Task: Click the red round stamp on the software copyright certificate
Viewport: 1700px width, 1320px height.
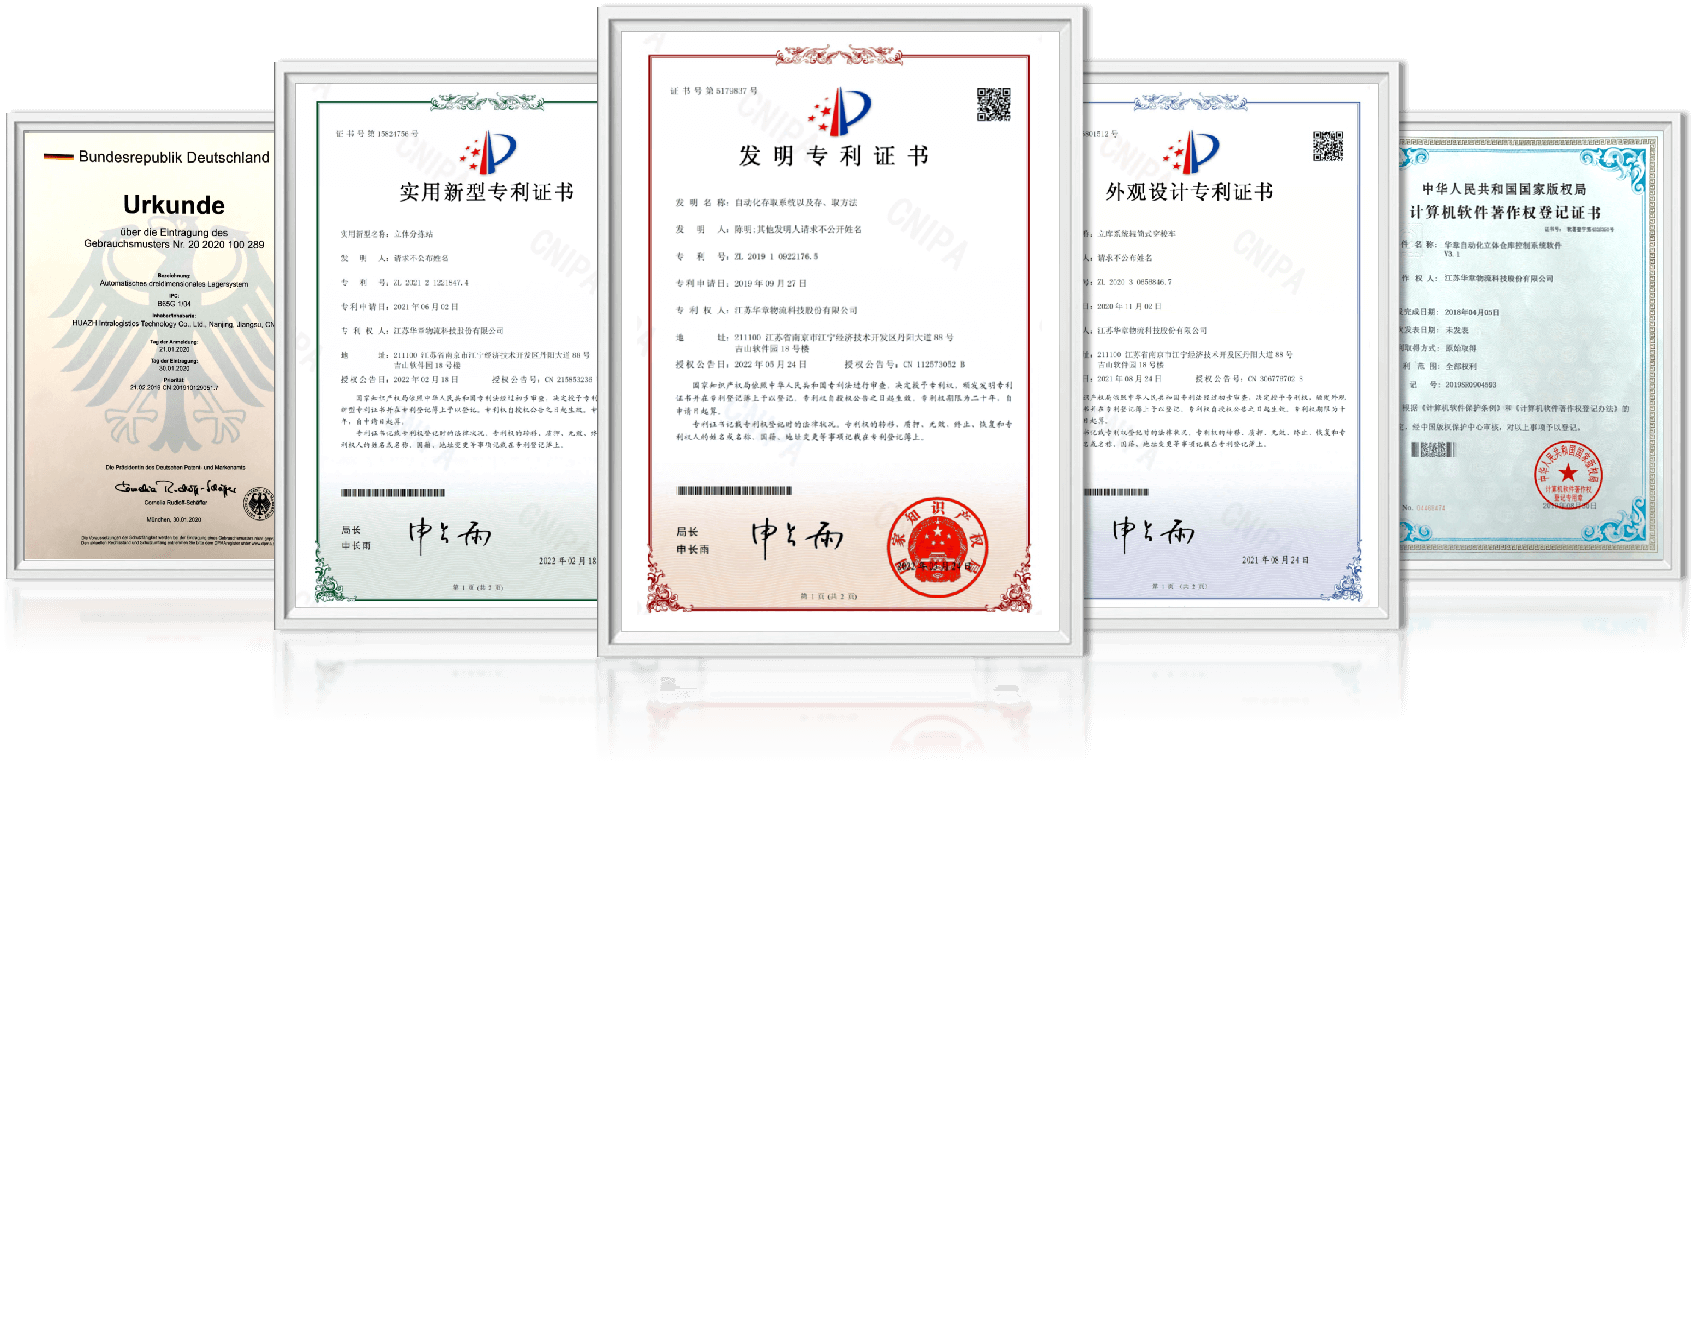Action: [1568, 475]
